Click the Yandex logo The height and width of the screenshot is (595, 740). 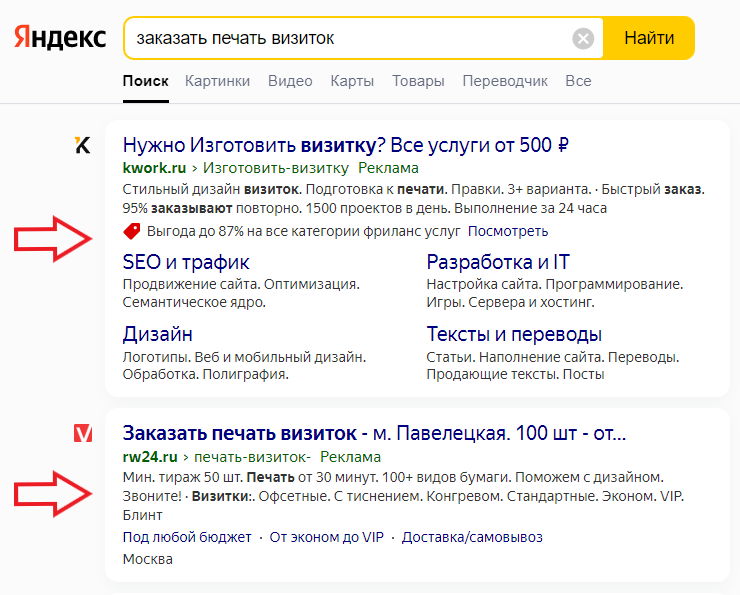point(60,38)
